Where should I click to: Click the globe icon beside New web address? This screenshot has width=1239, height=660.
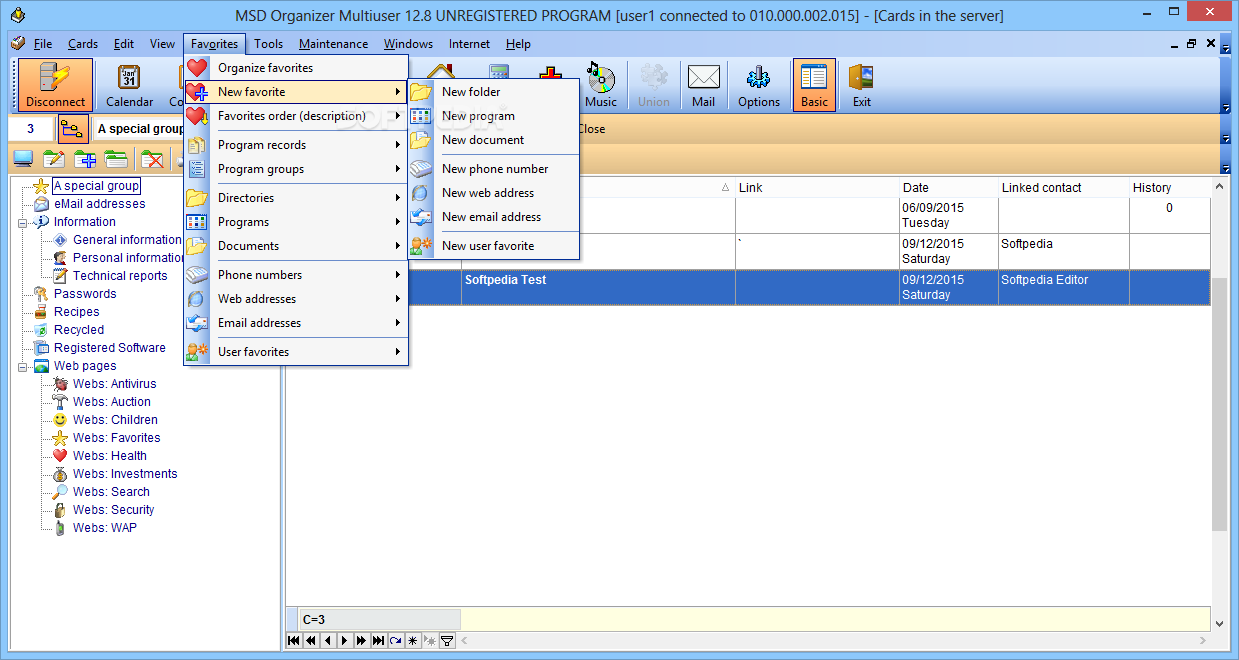(421, 193)
